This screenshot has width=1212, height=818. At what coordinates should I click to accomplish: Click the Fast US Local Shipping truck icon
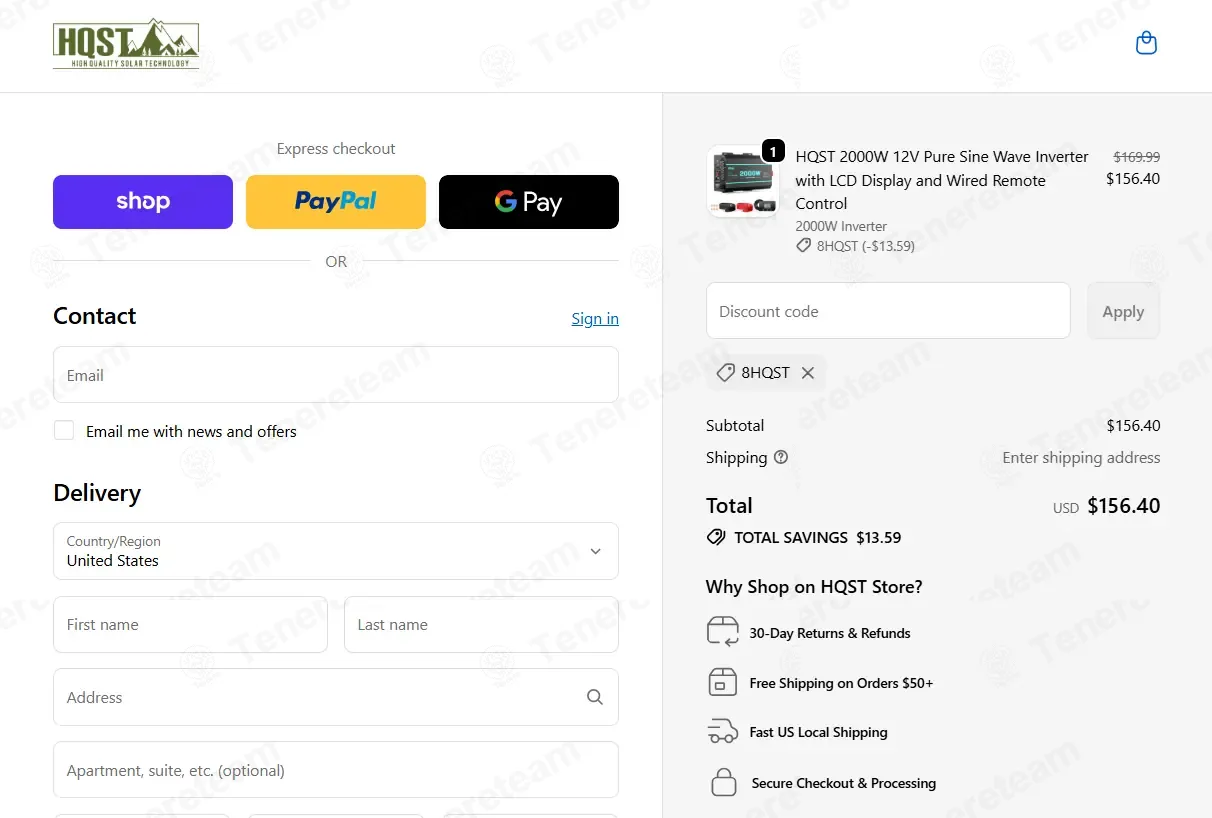[722, 732]
